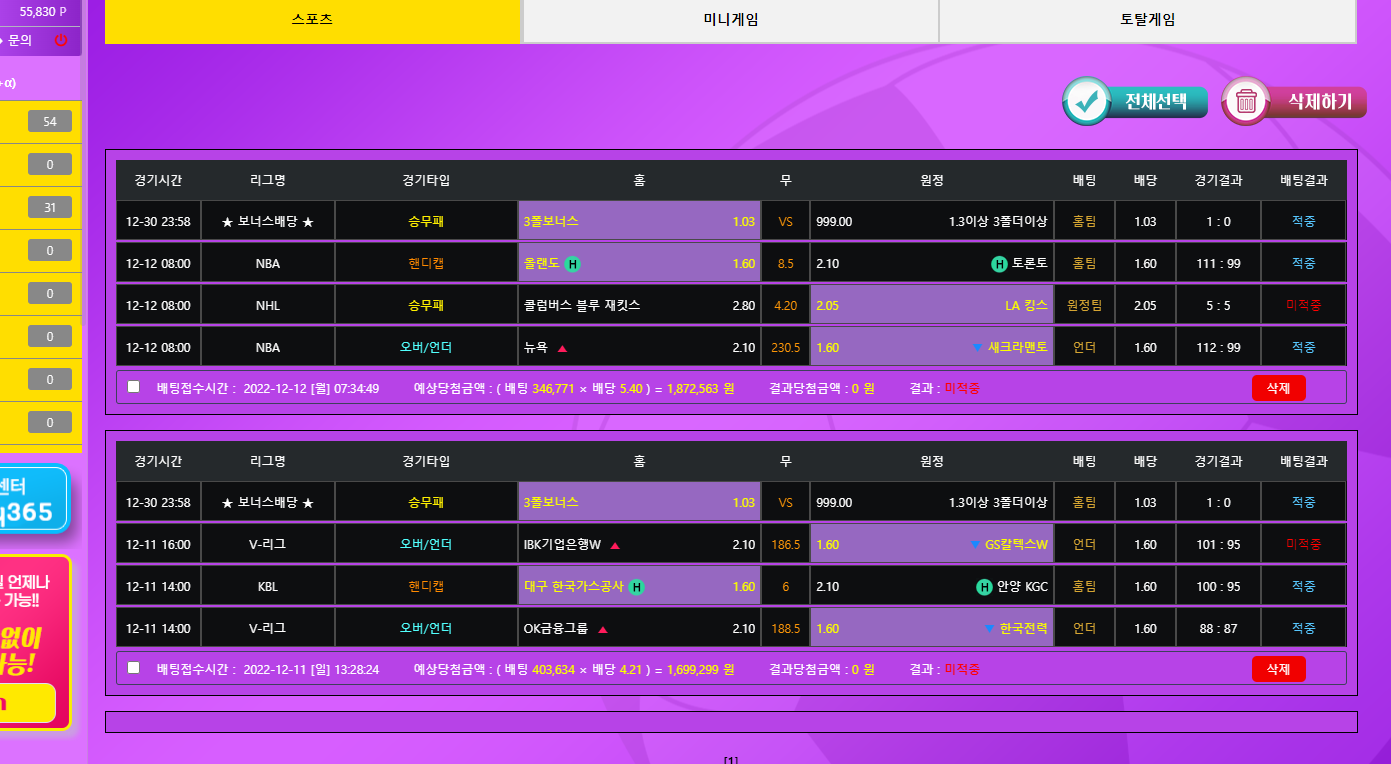Viewport: 1391px width, 764px height.
Task: Click the checkmark icon on 전체선택
Action: [1086, 101]
